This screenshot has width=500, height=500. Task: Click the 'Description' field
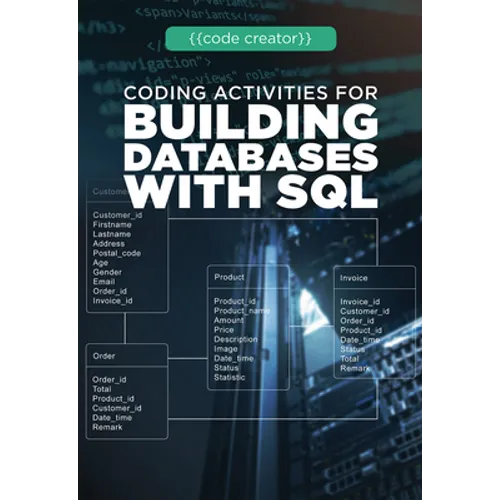pos(236,339)
